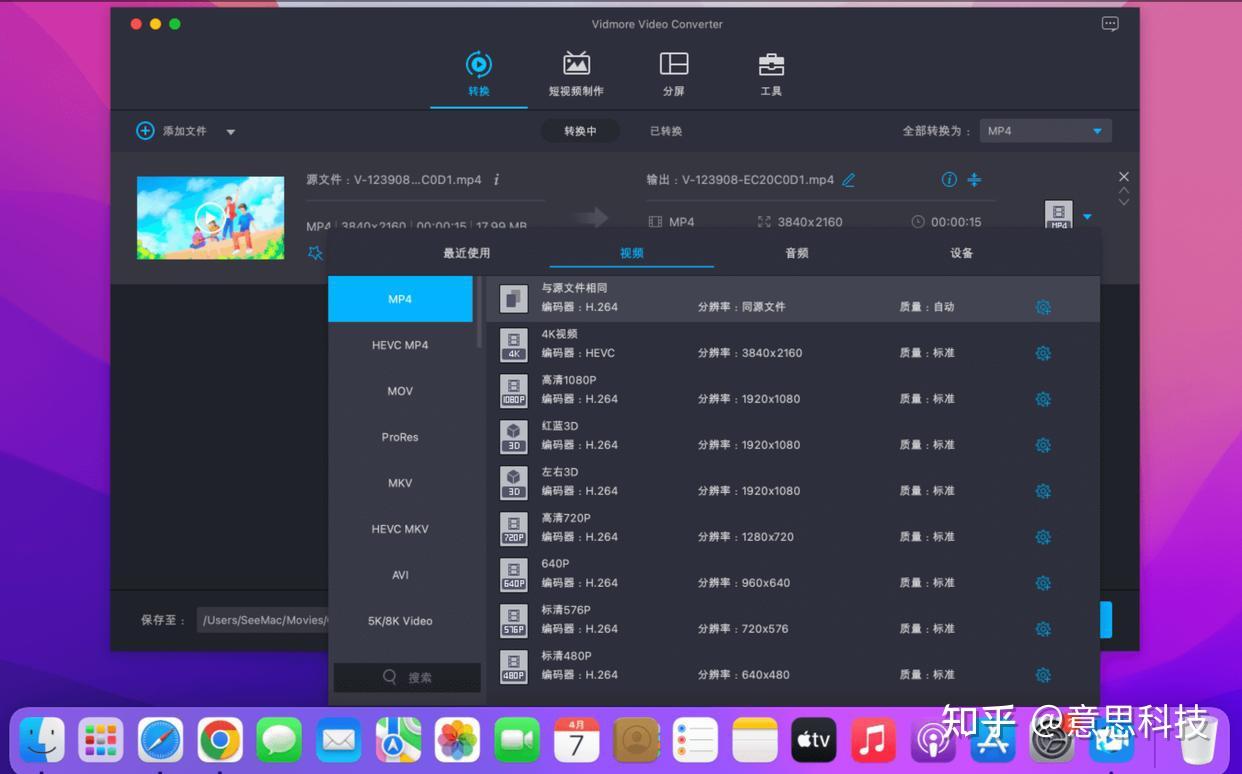Open settings gear for 4K视频 preset
The width and height of the screenshot is (1242, 774).
pyautogui.click(x=1043, y=352)
